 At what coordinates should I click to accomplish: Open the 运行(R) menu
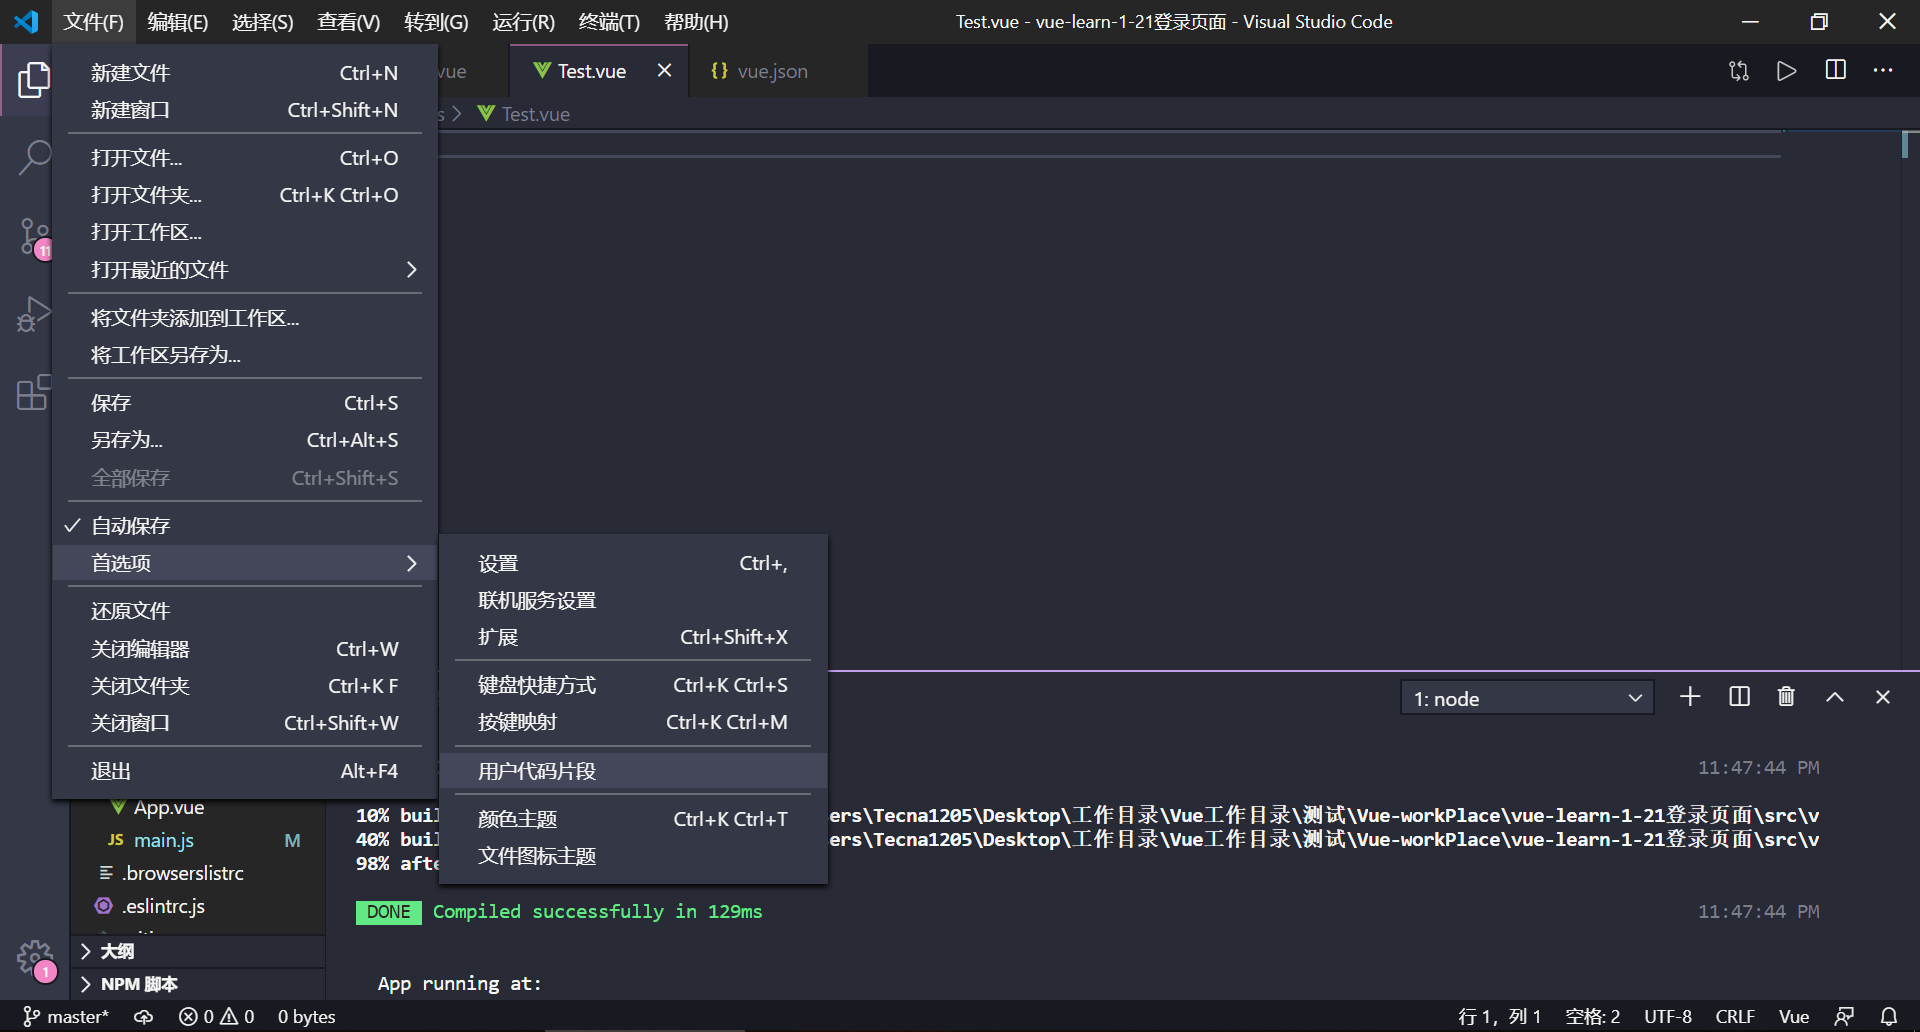coord(523,22)
